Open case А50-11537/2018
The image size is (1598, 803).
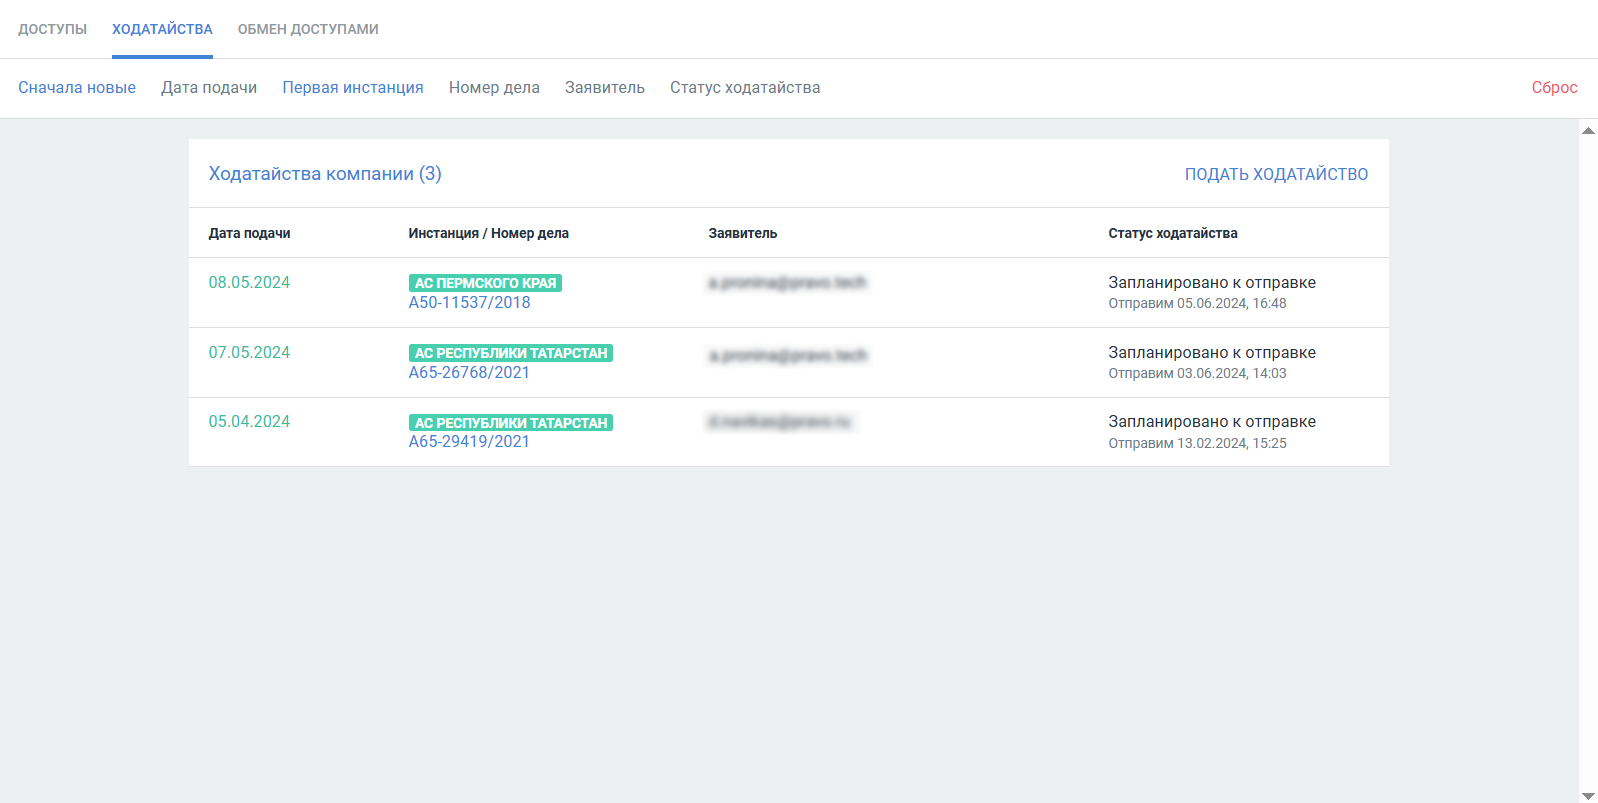click(469, 303)
